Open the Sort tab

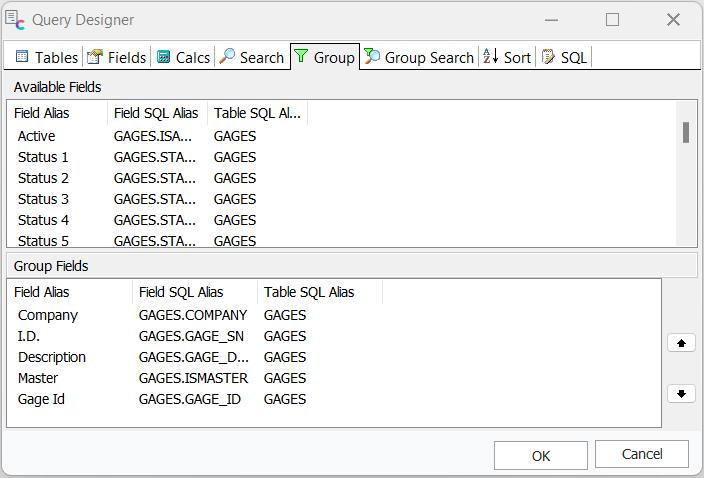tap(507, 57)
